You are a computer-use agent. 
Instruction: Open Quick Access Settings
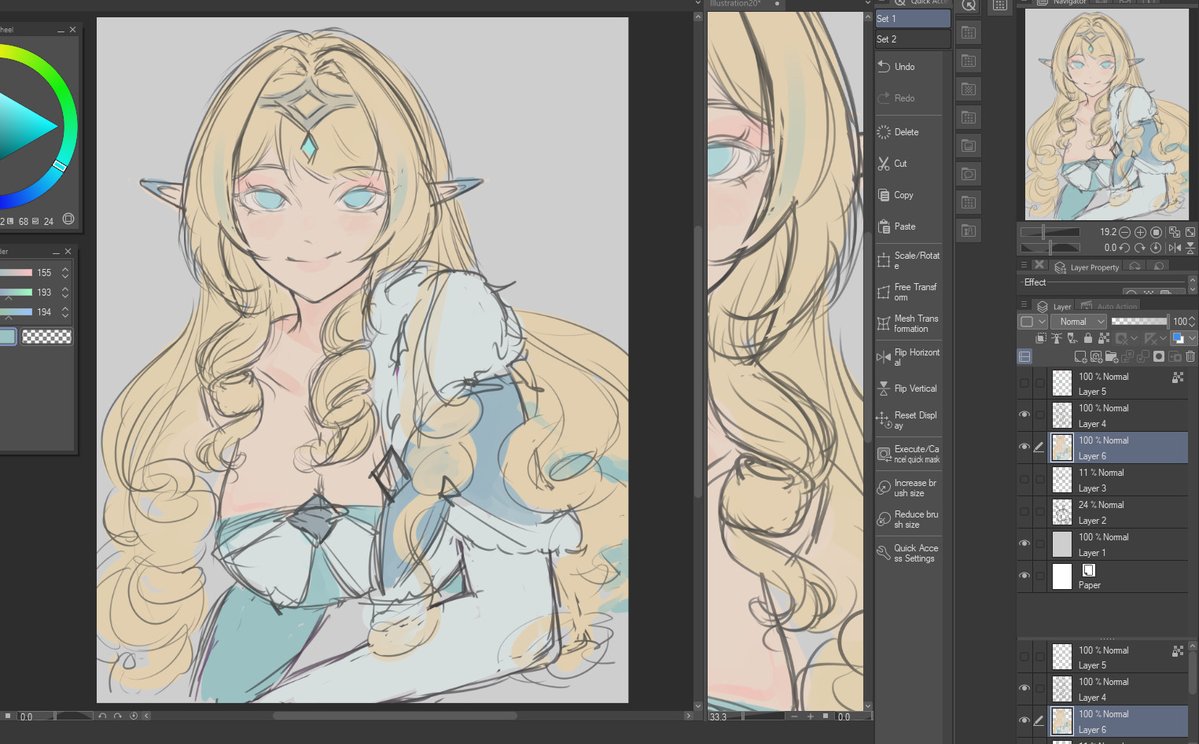908,553
